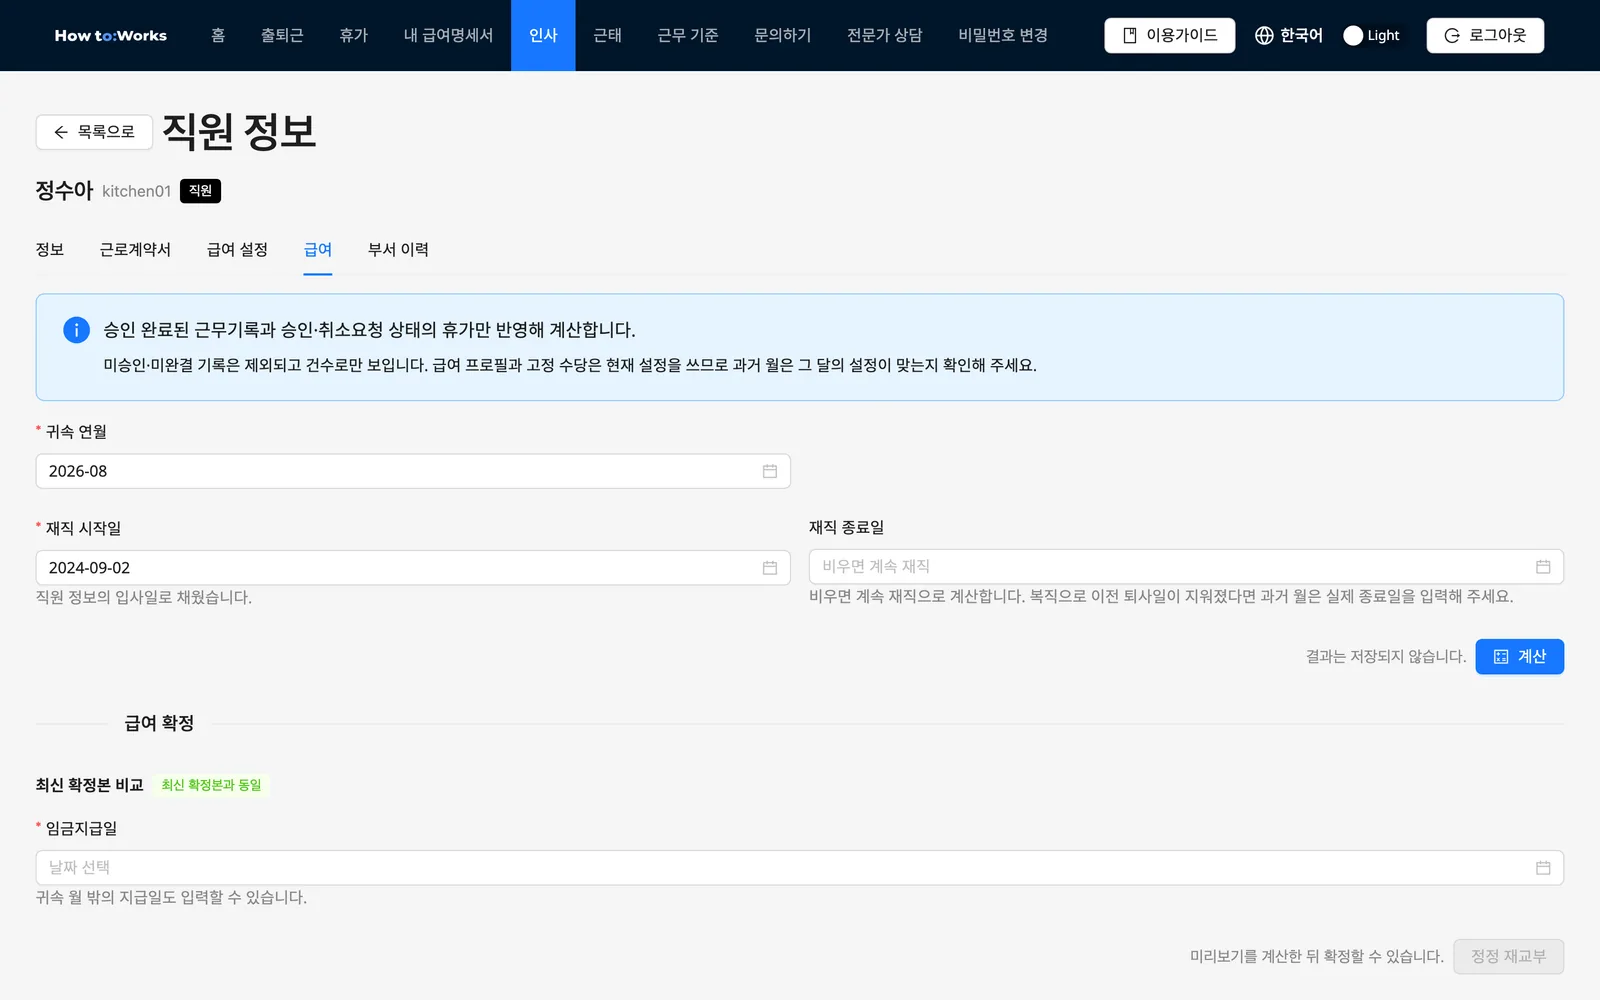Switch to the 부서 이력 tab
This screenshot has height=1000, width=1600.
[x=398, y=250]
